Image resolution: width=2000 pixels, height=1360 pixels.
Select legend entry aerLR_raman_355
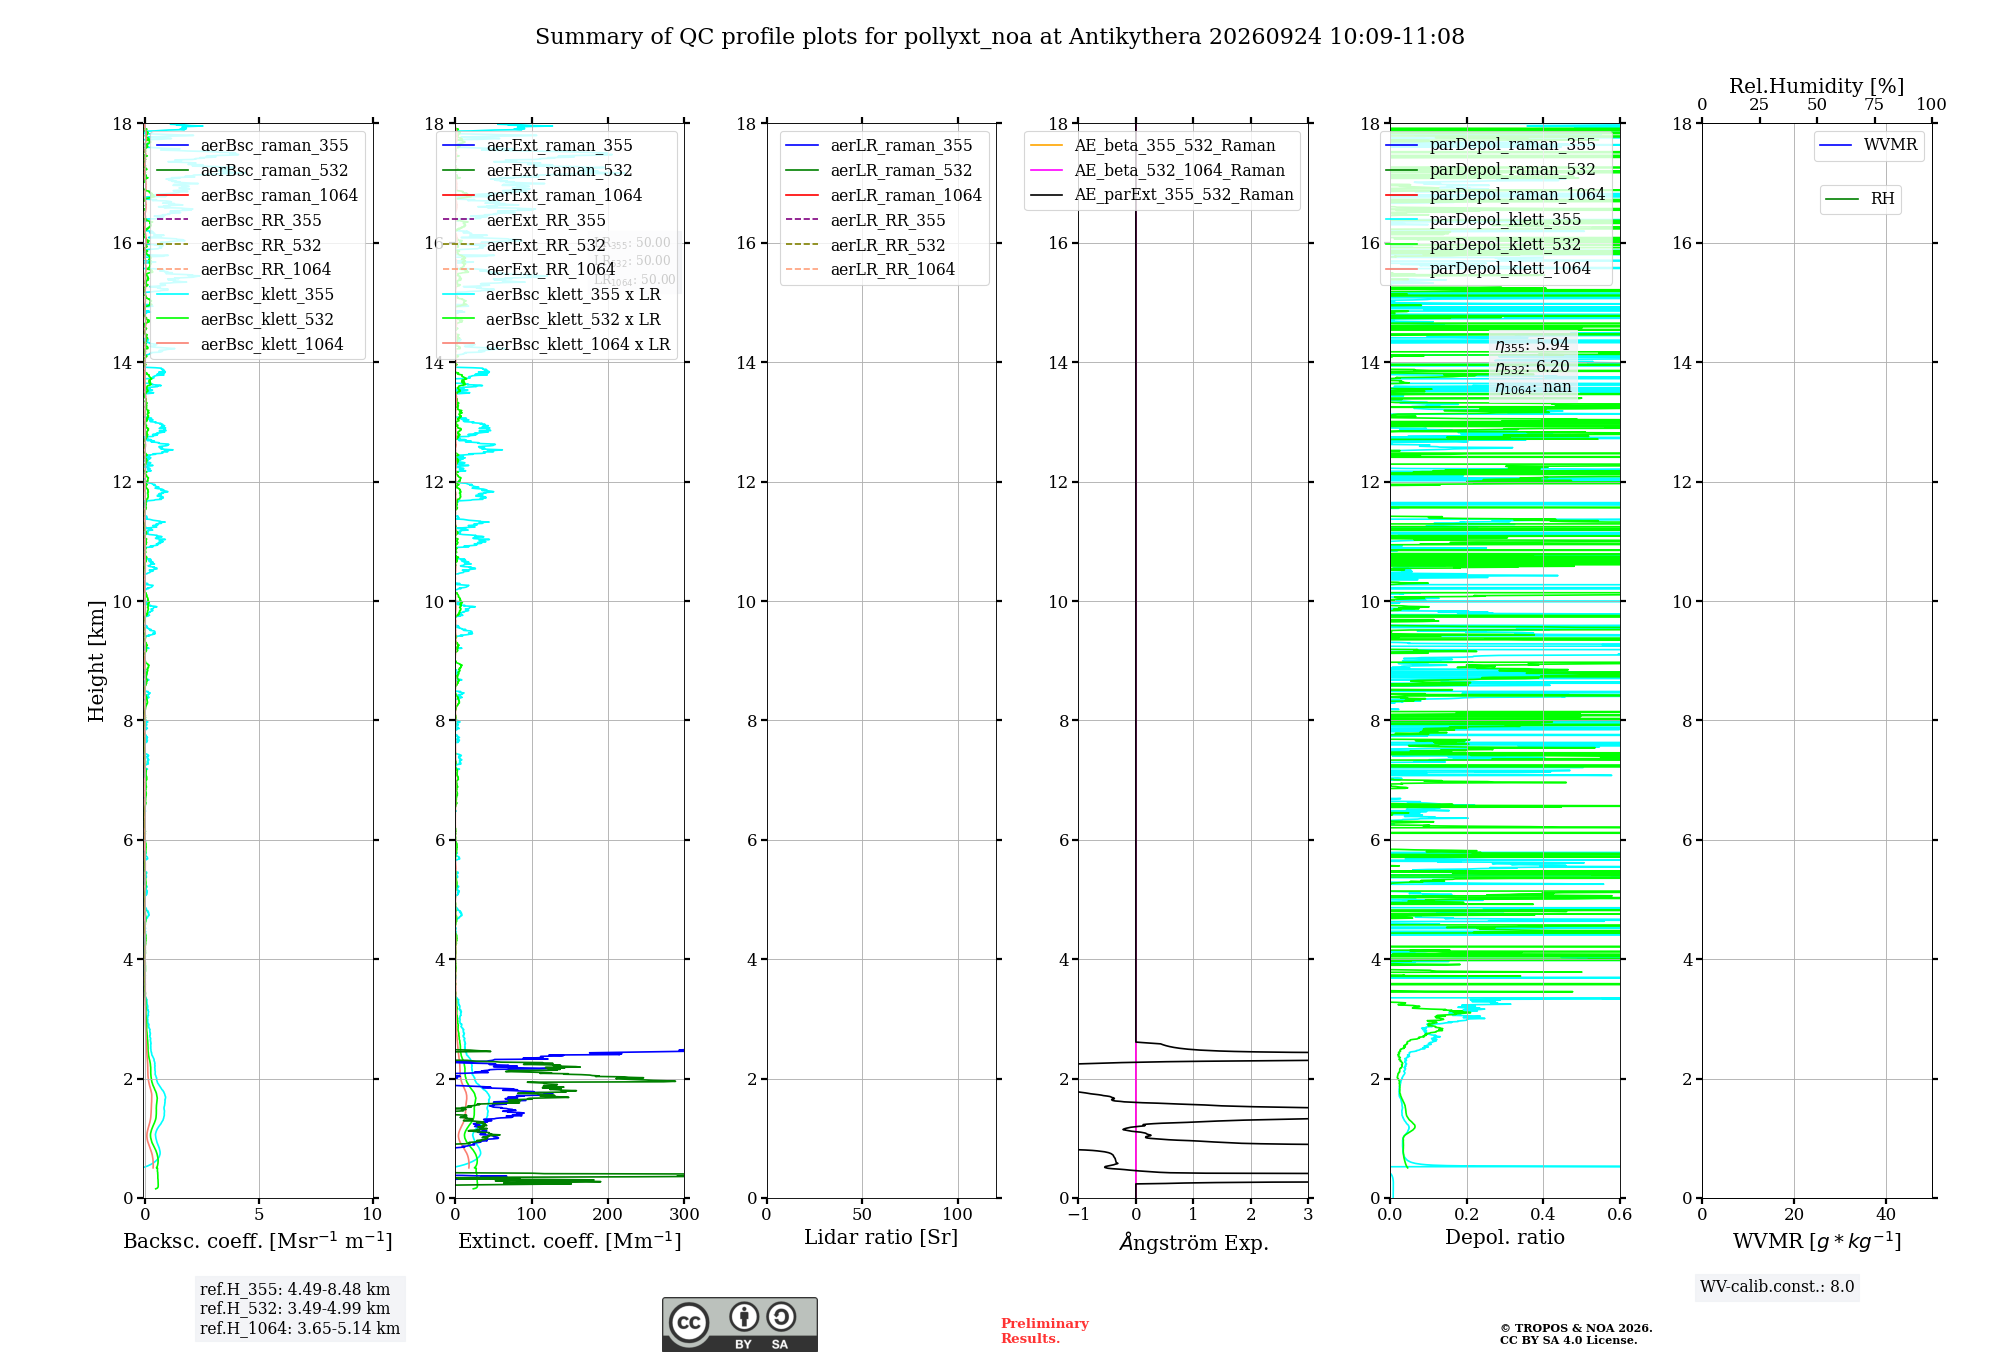[879, 146]
